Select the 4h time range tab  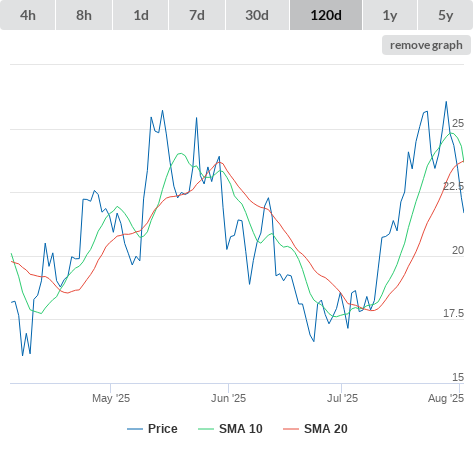28,15
